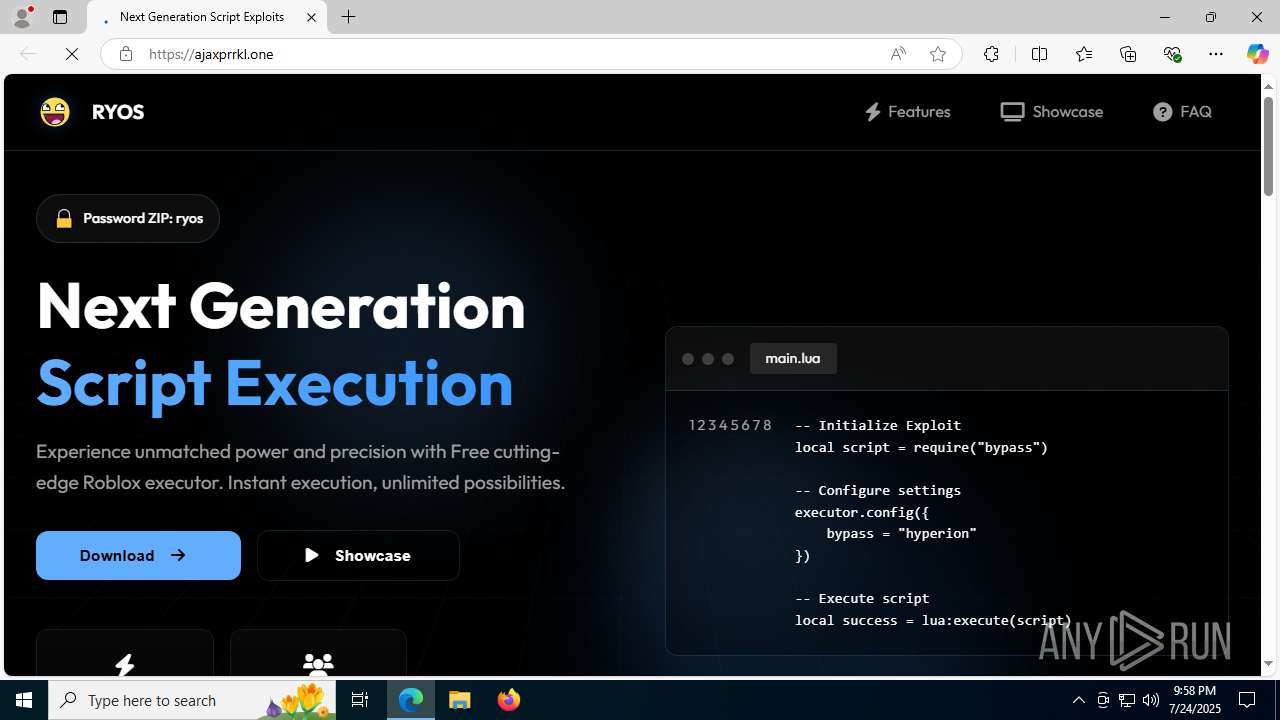Show hidden tray icons
The height and width of the screenshot is (720, 1280).
(x=1078, y=700)
